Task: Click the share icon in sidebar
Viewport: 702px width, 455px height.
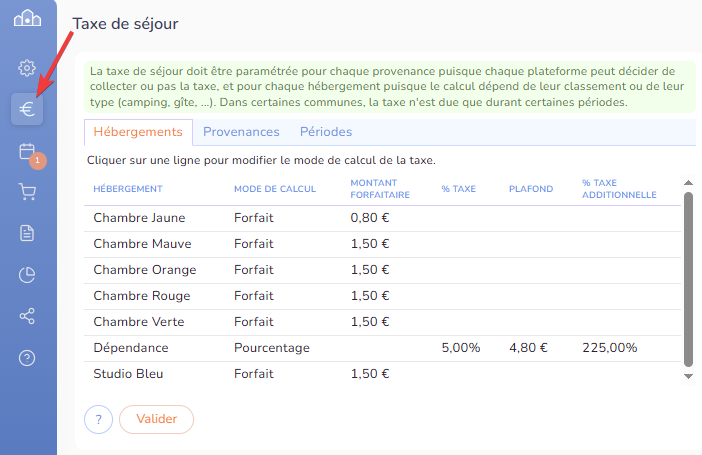Action: pos(27,316)
